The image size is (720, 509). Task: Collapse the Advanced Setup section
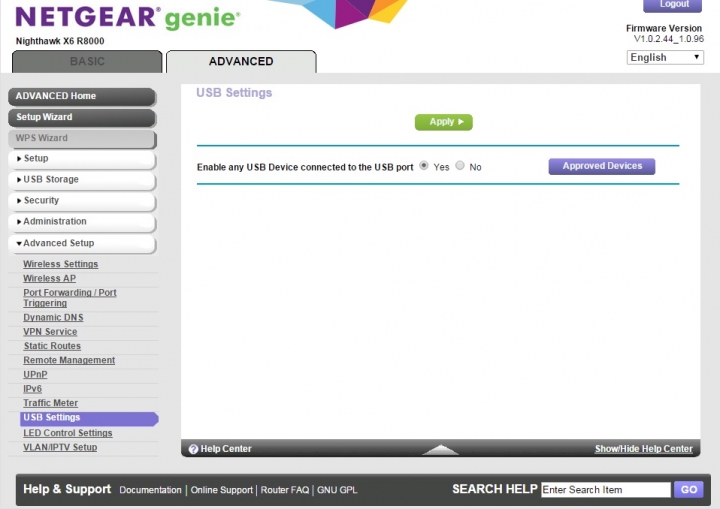pyautogui.click(x=82, y=243)
